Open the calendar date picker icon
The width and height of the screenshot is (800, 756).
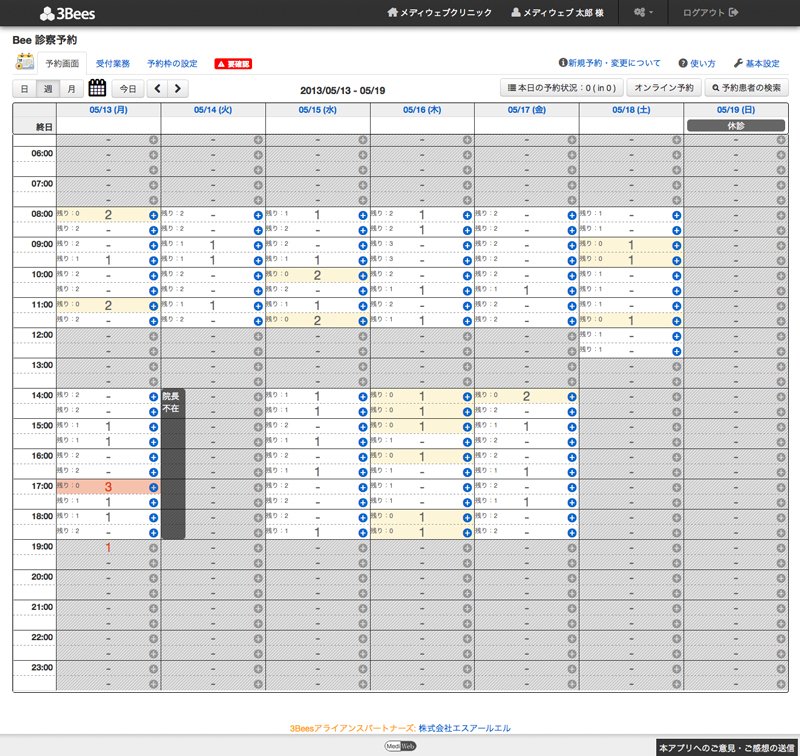click(97, 88)
